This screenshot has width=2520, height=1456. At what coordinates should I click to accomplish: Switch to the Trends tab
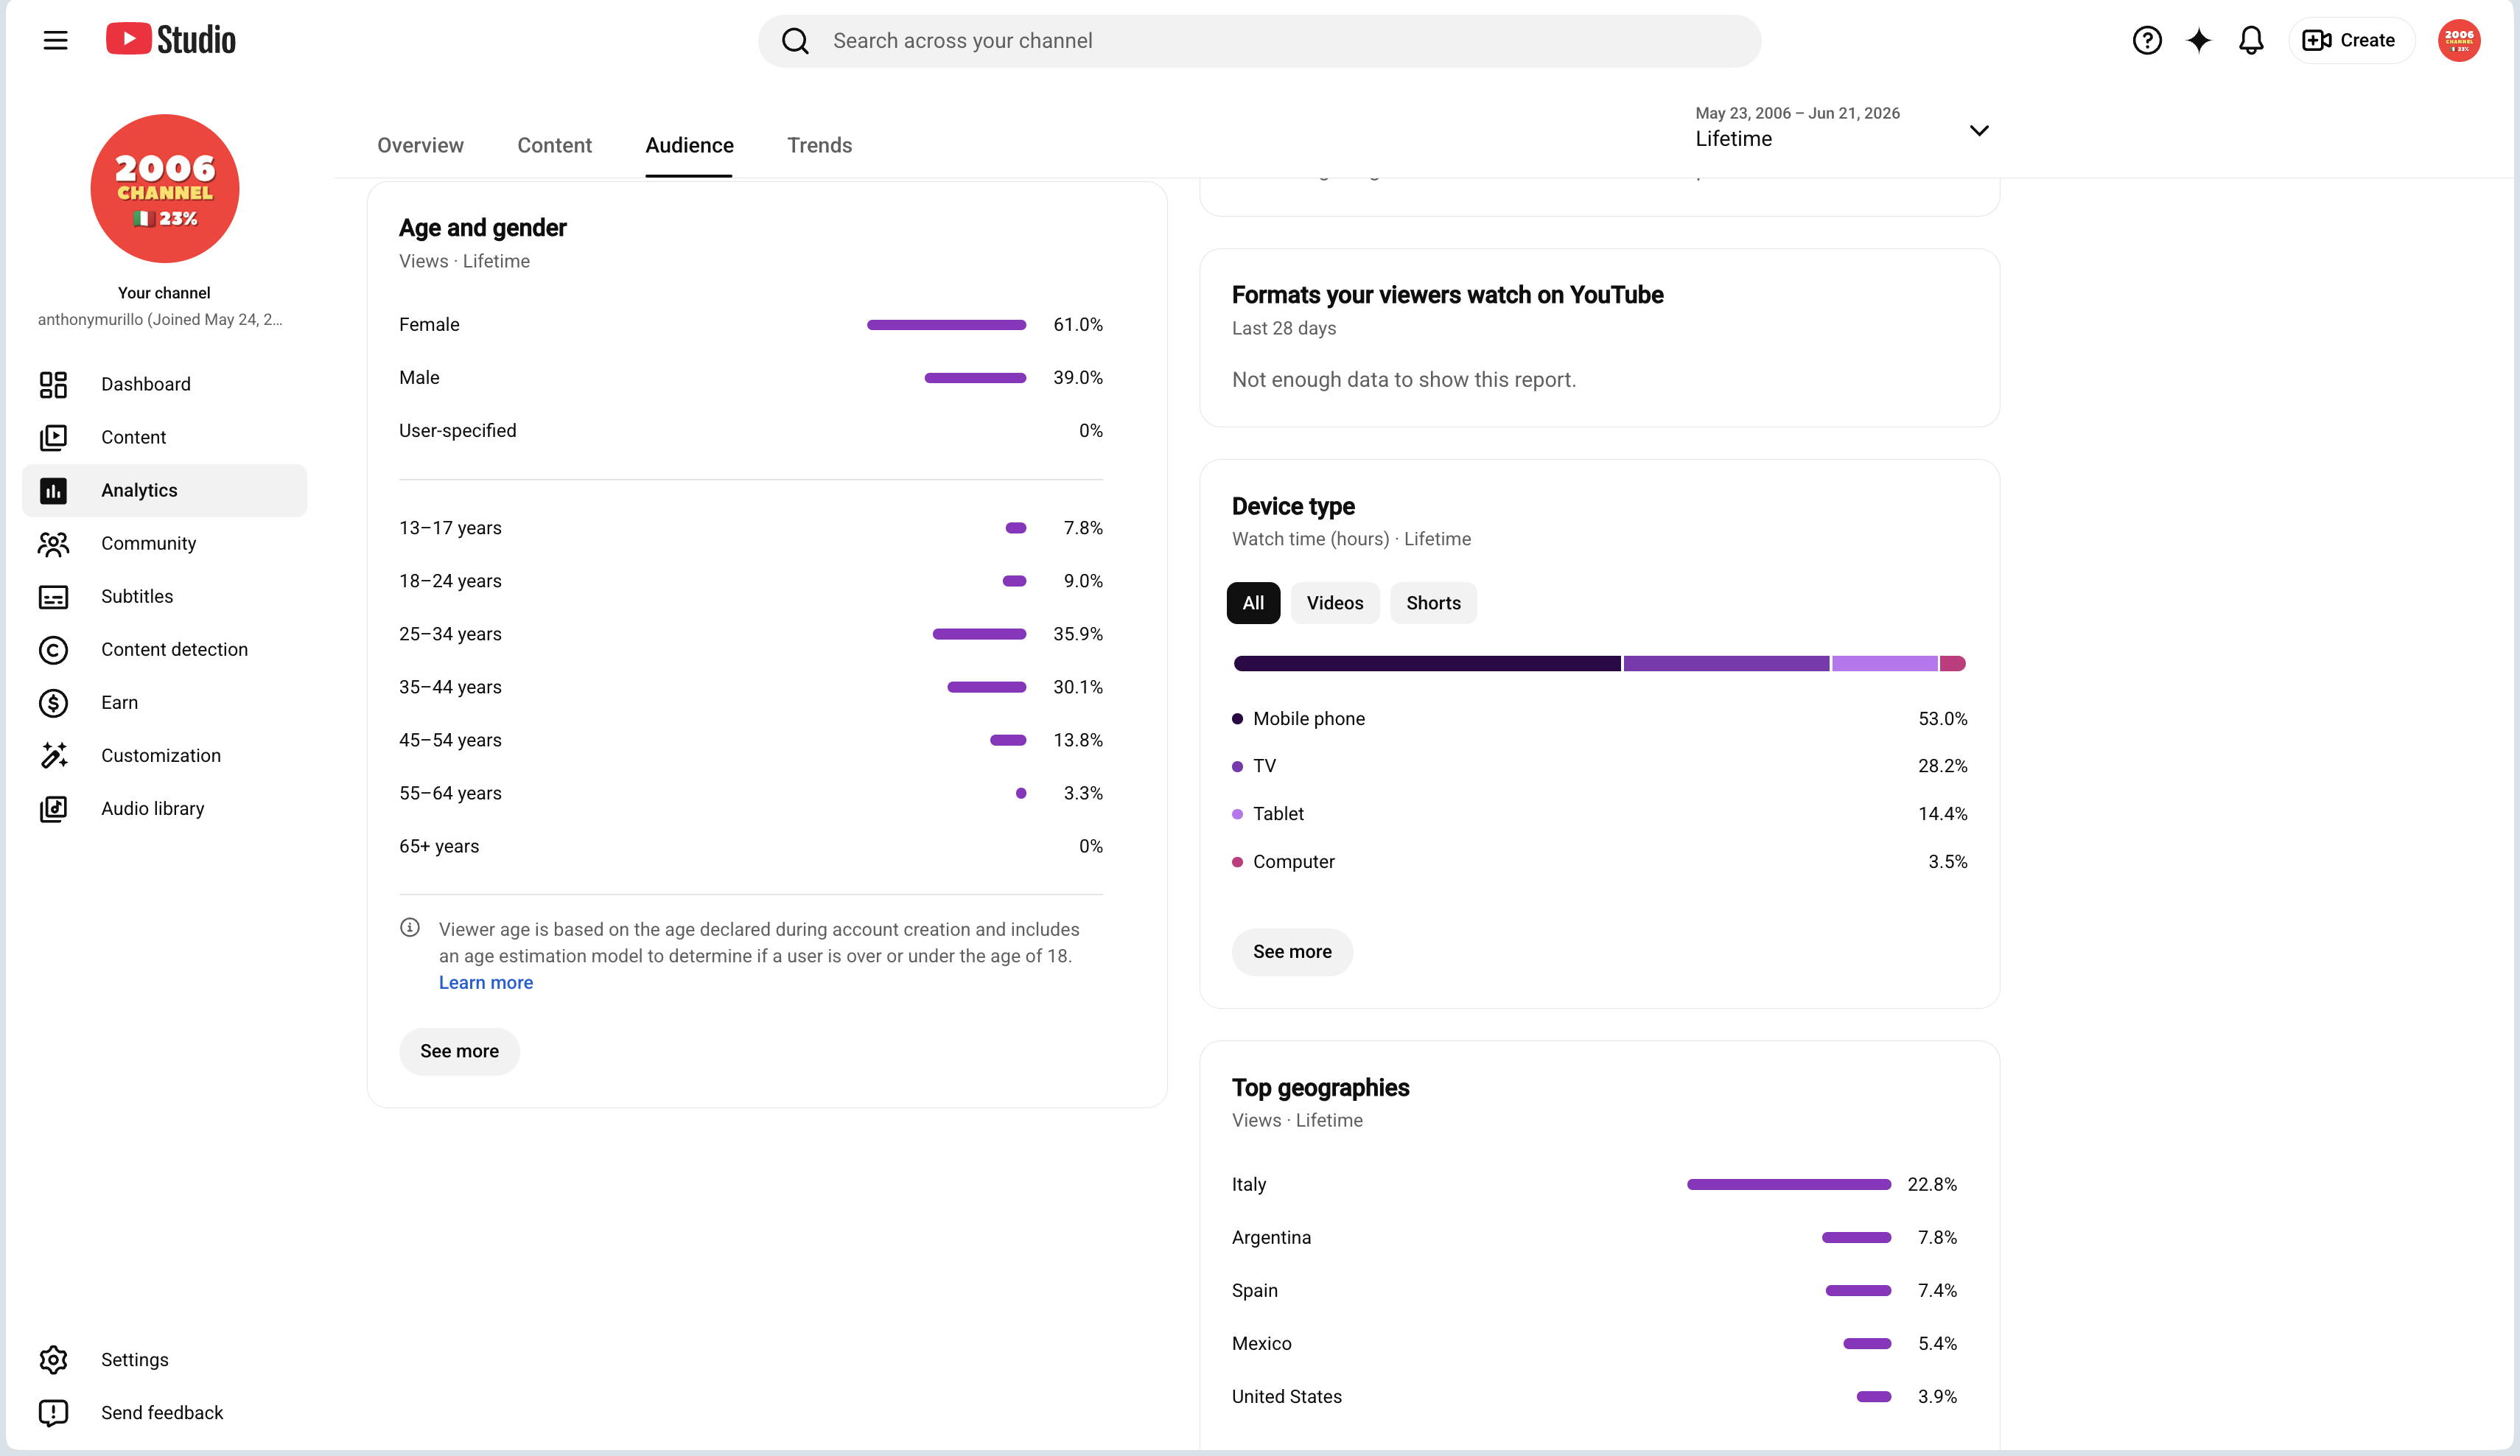coord(819,146)
